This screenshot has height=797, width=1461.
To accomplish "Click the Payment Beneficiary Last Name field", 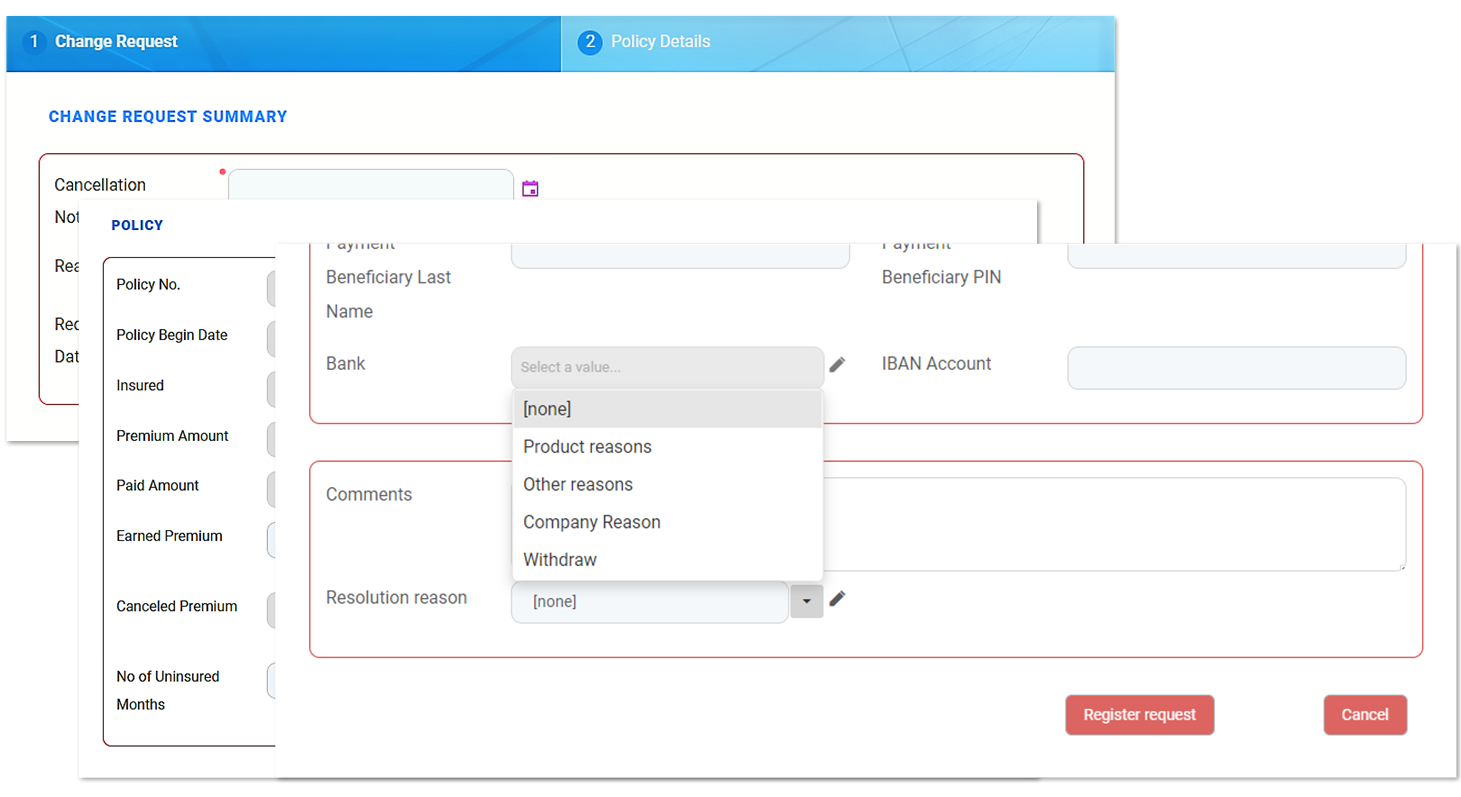I will pos(680,256).
